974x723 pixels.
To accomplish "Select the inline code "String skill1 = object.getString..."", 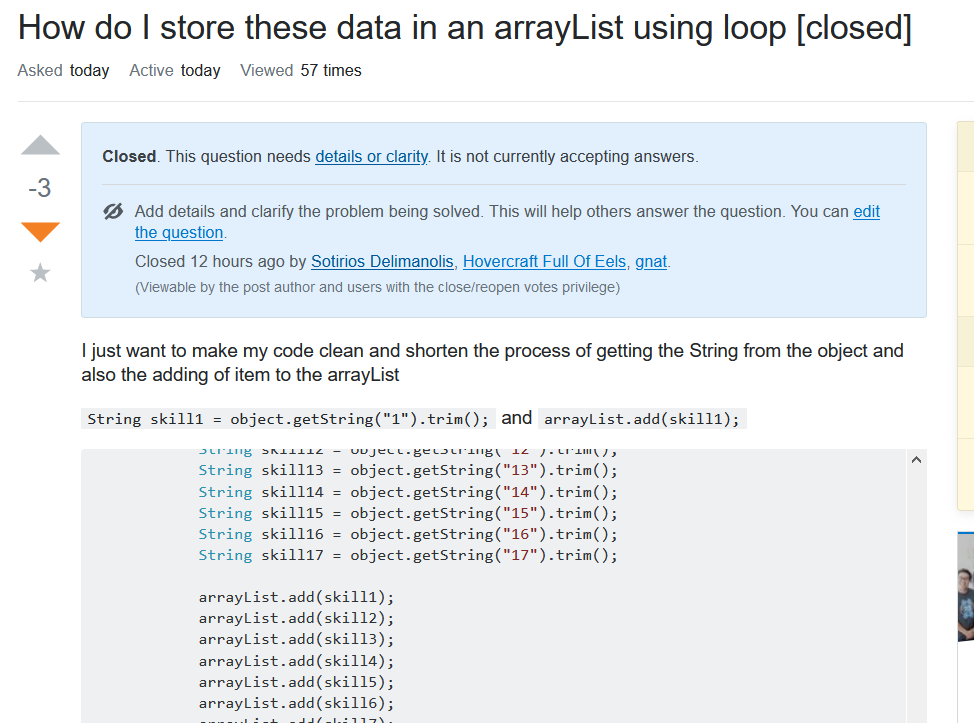I will coord(288,418).
